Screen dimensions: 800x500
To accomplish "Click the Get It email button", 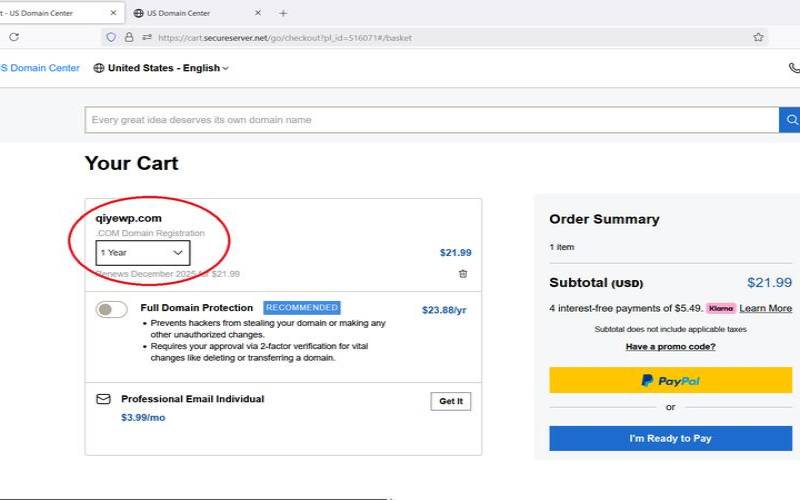I will pos(450,401).
